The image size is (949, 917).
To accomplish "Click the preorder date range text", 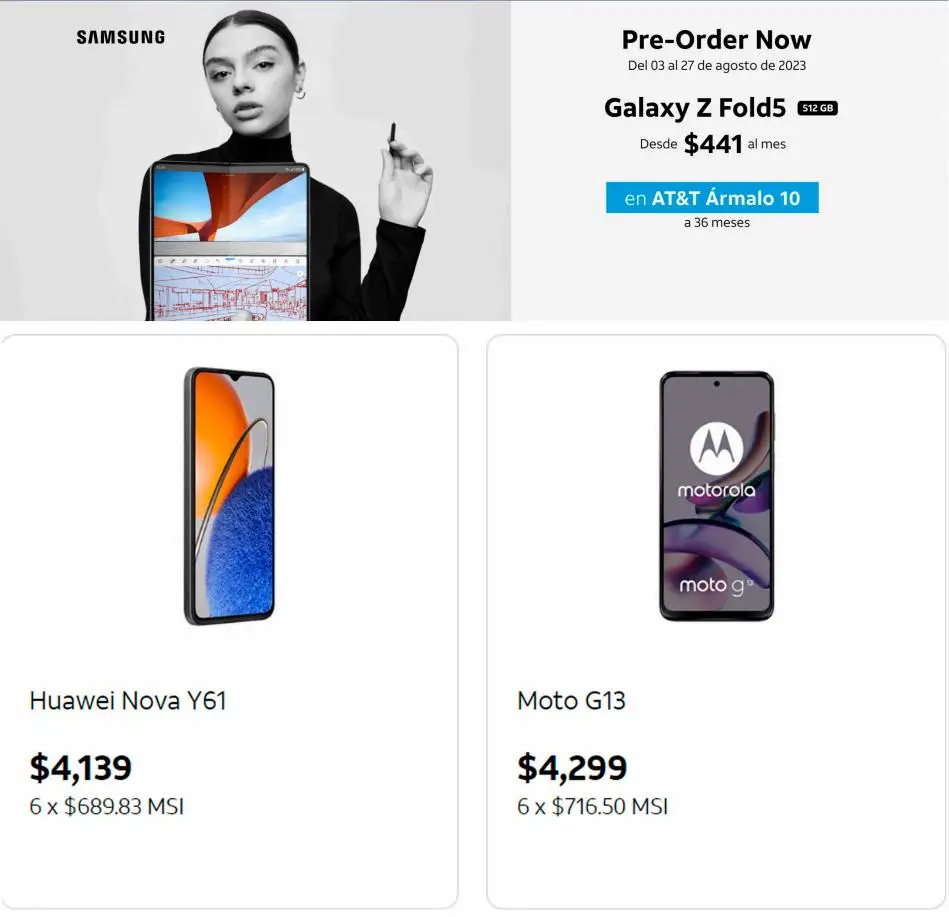I will (x=717, y=65).
